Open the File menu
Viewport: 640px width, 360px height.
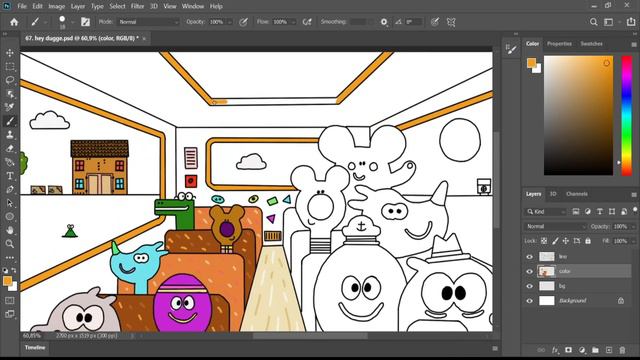[x=22, y=6]
